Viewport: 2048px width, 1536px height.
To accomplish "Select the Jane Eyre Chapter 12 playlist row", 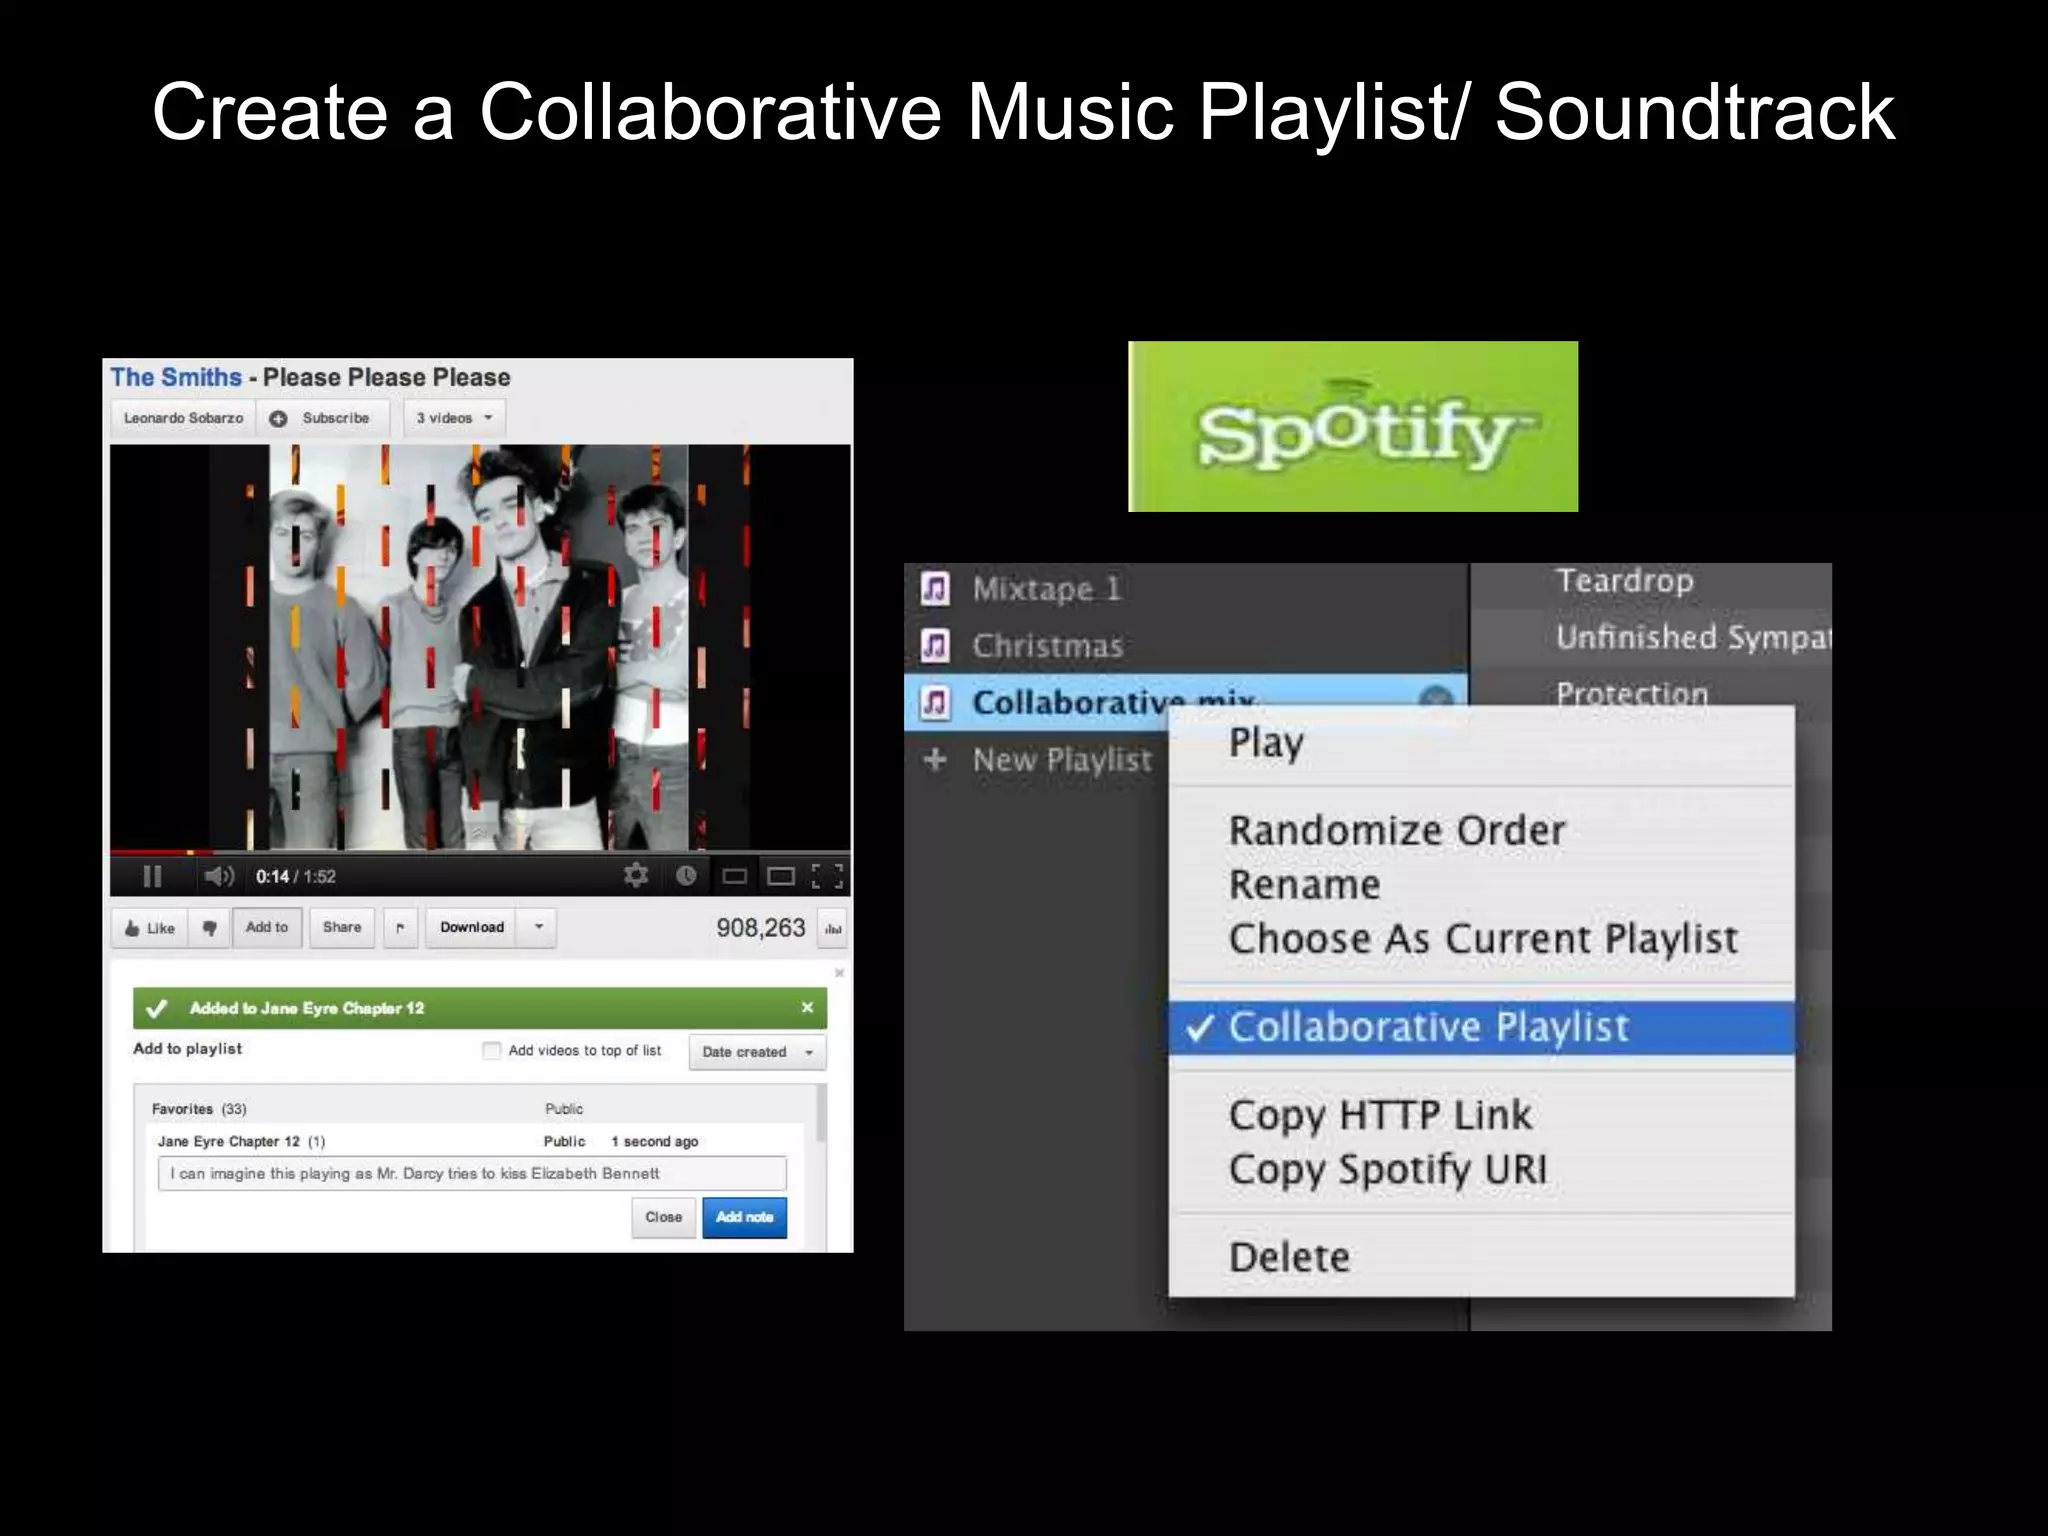I will click(x=476, y=1141).
